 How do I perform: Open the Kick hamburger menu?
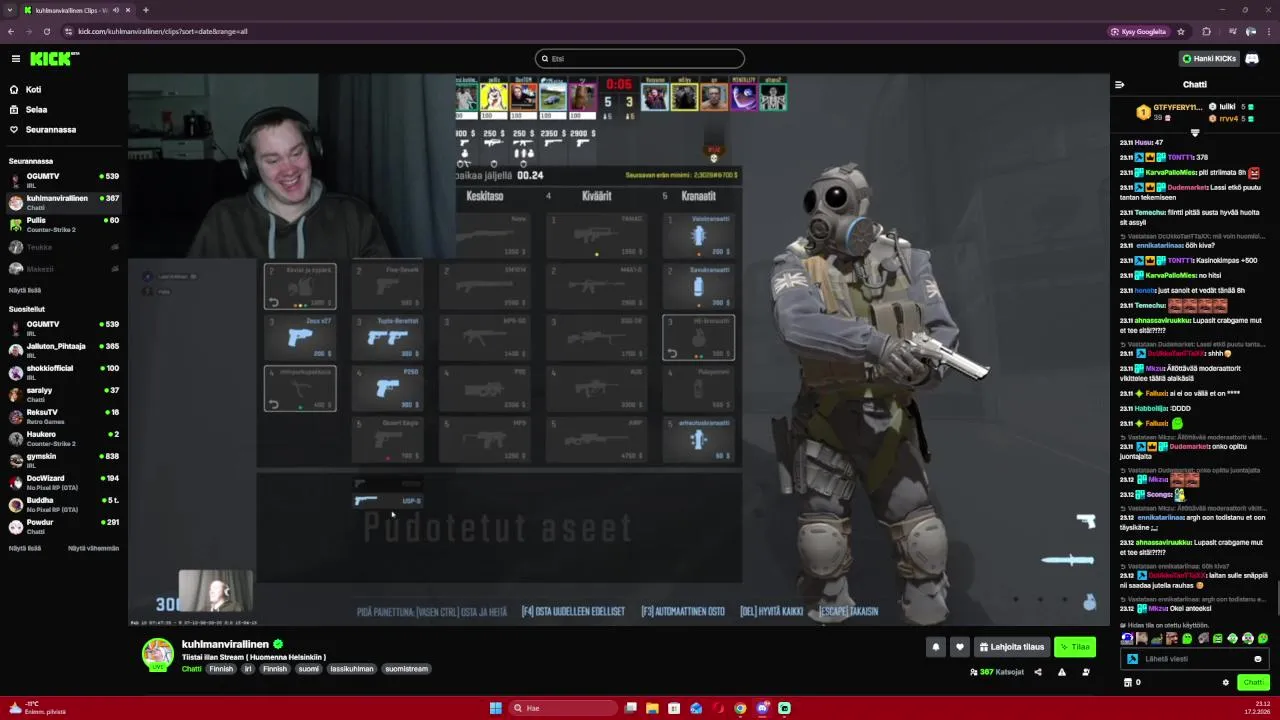(x=15, y=59)
